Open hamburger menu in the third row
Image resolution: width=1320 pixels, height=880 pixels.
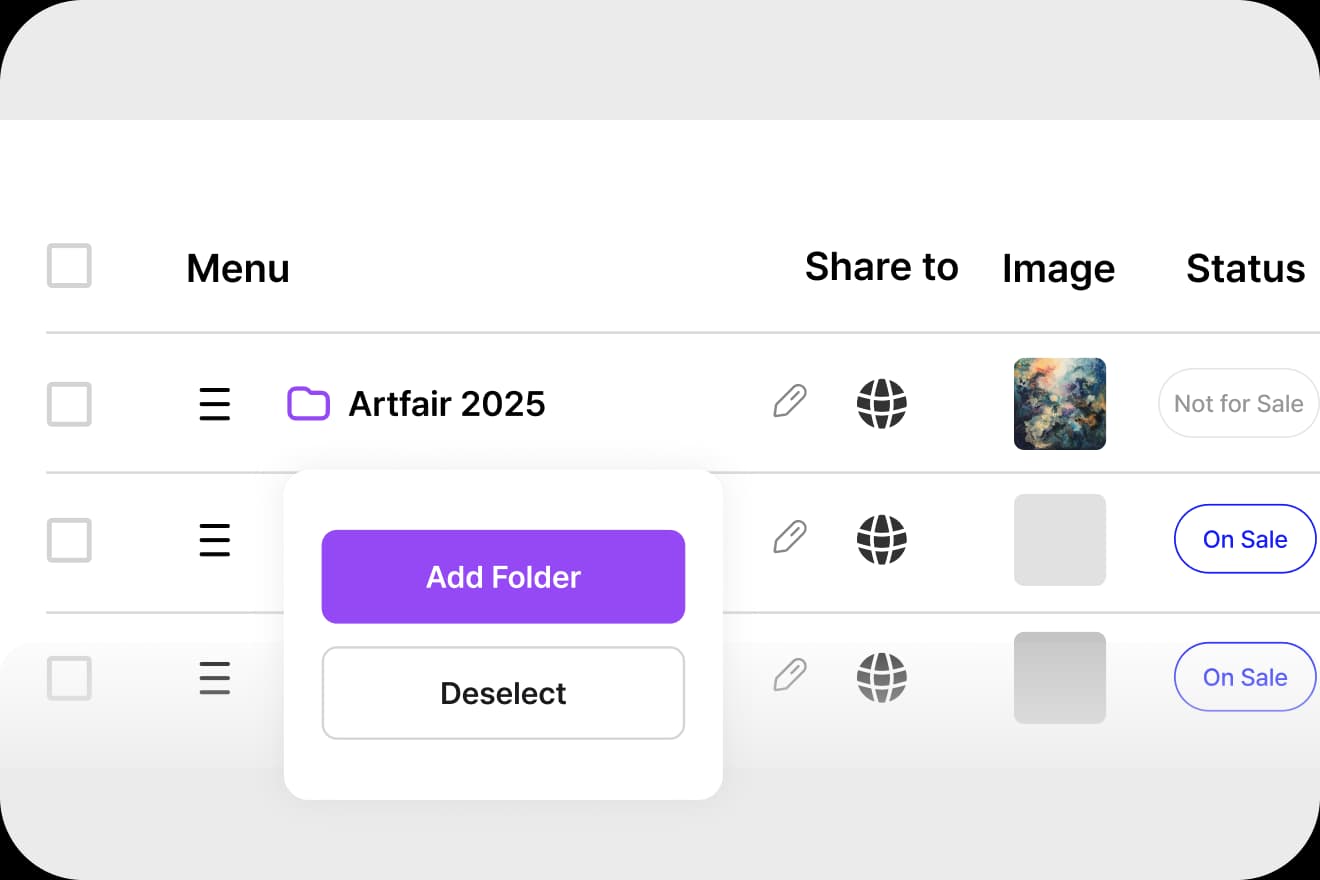215,678
